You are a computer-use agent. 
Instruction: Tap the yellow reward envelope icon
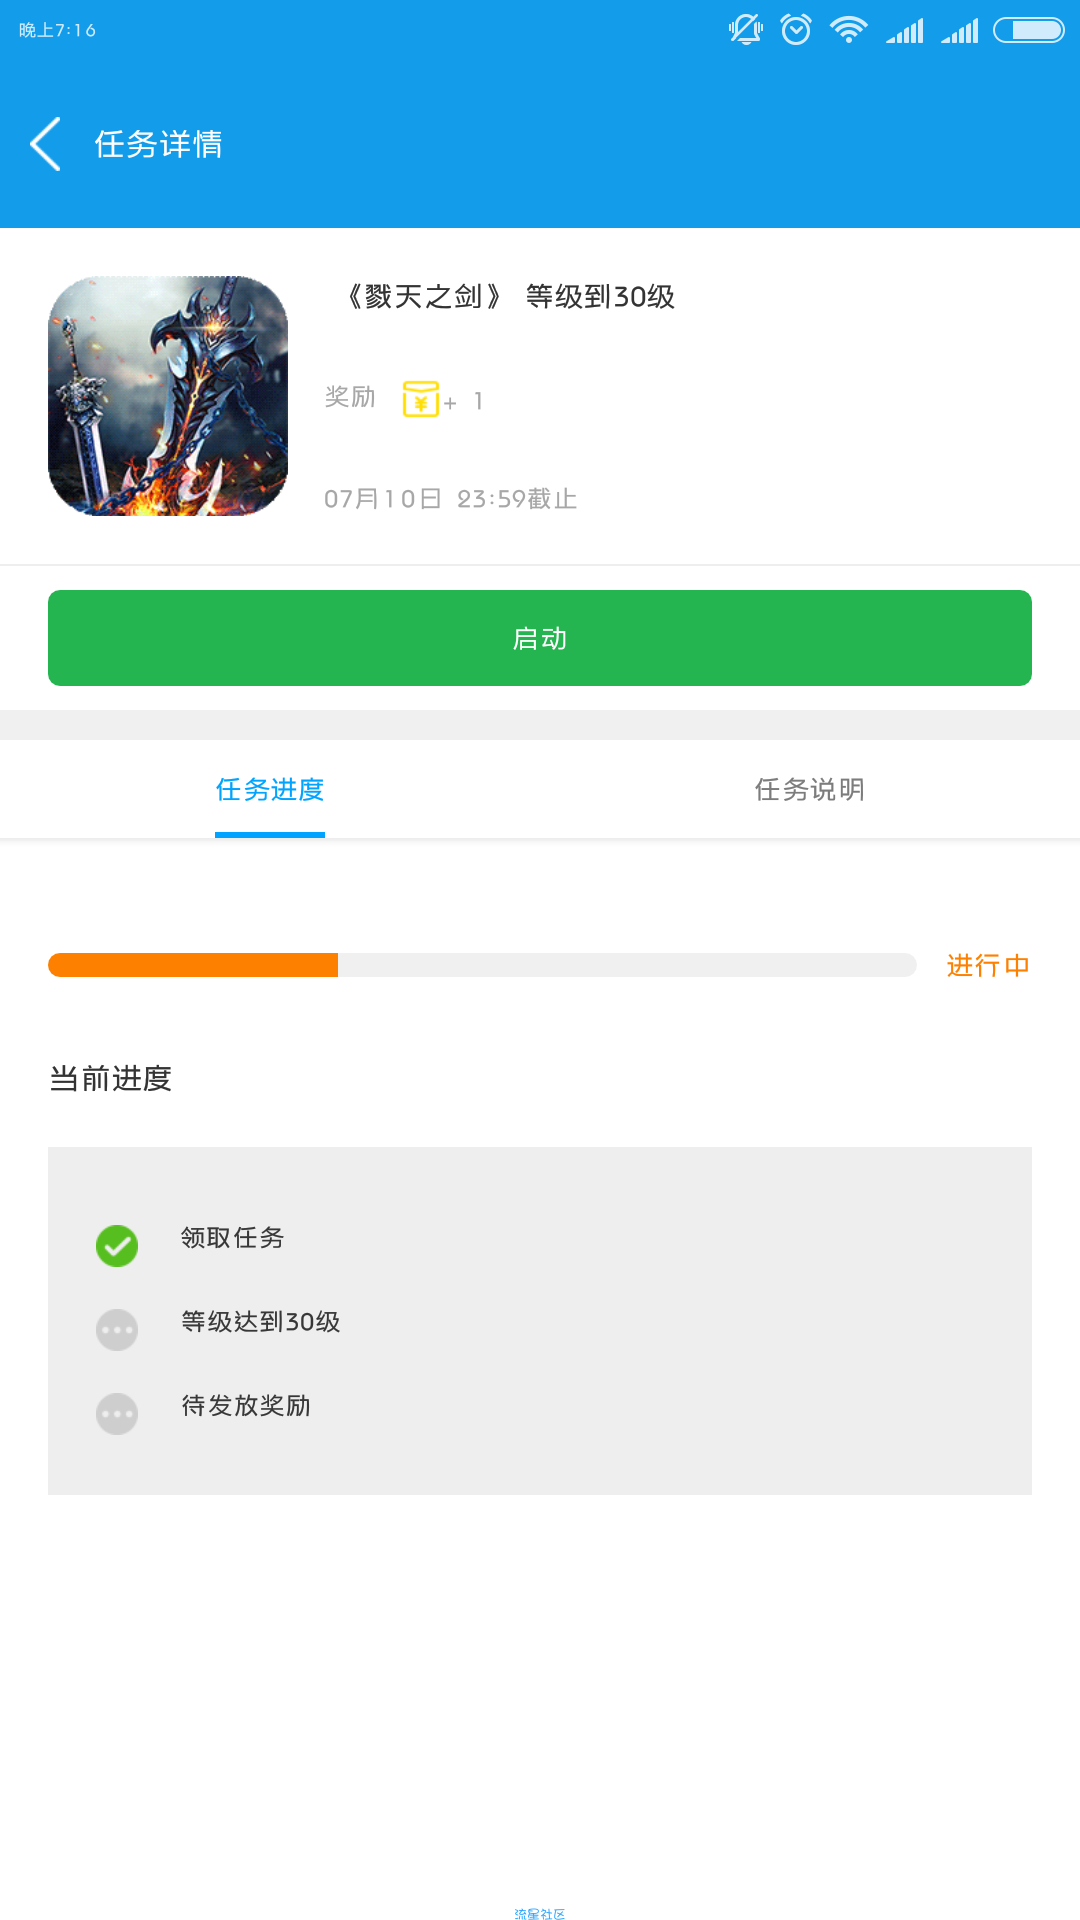[x=421, y=399]
